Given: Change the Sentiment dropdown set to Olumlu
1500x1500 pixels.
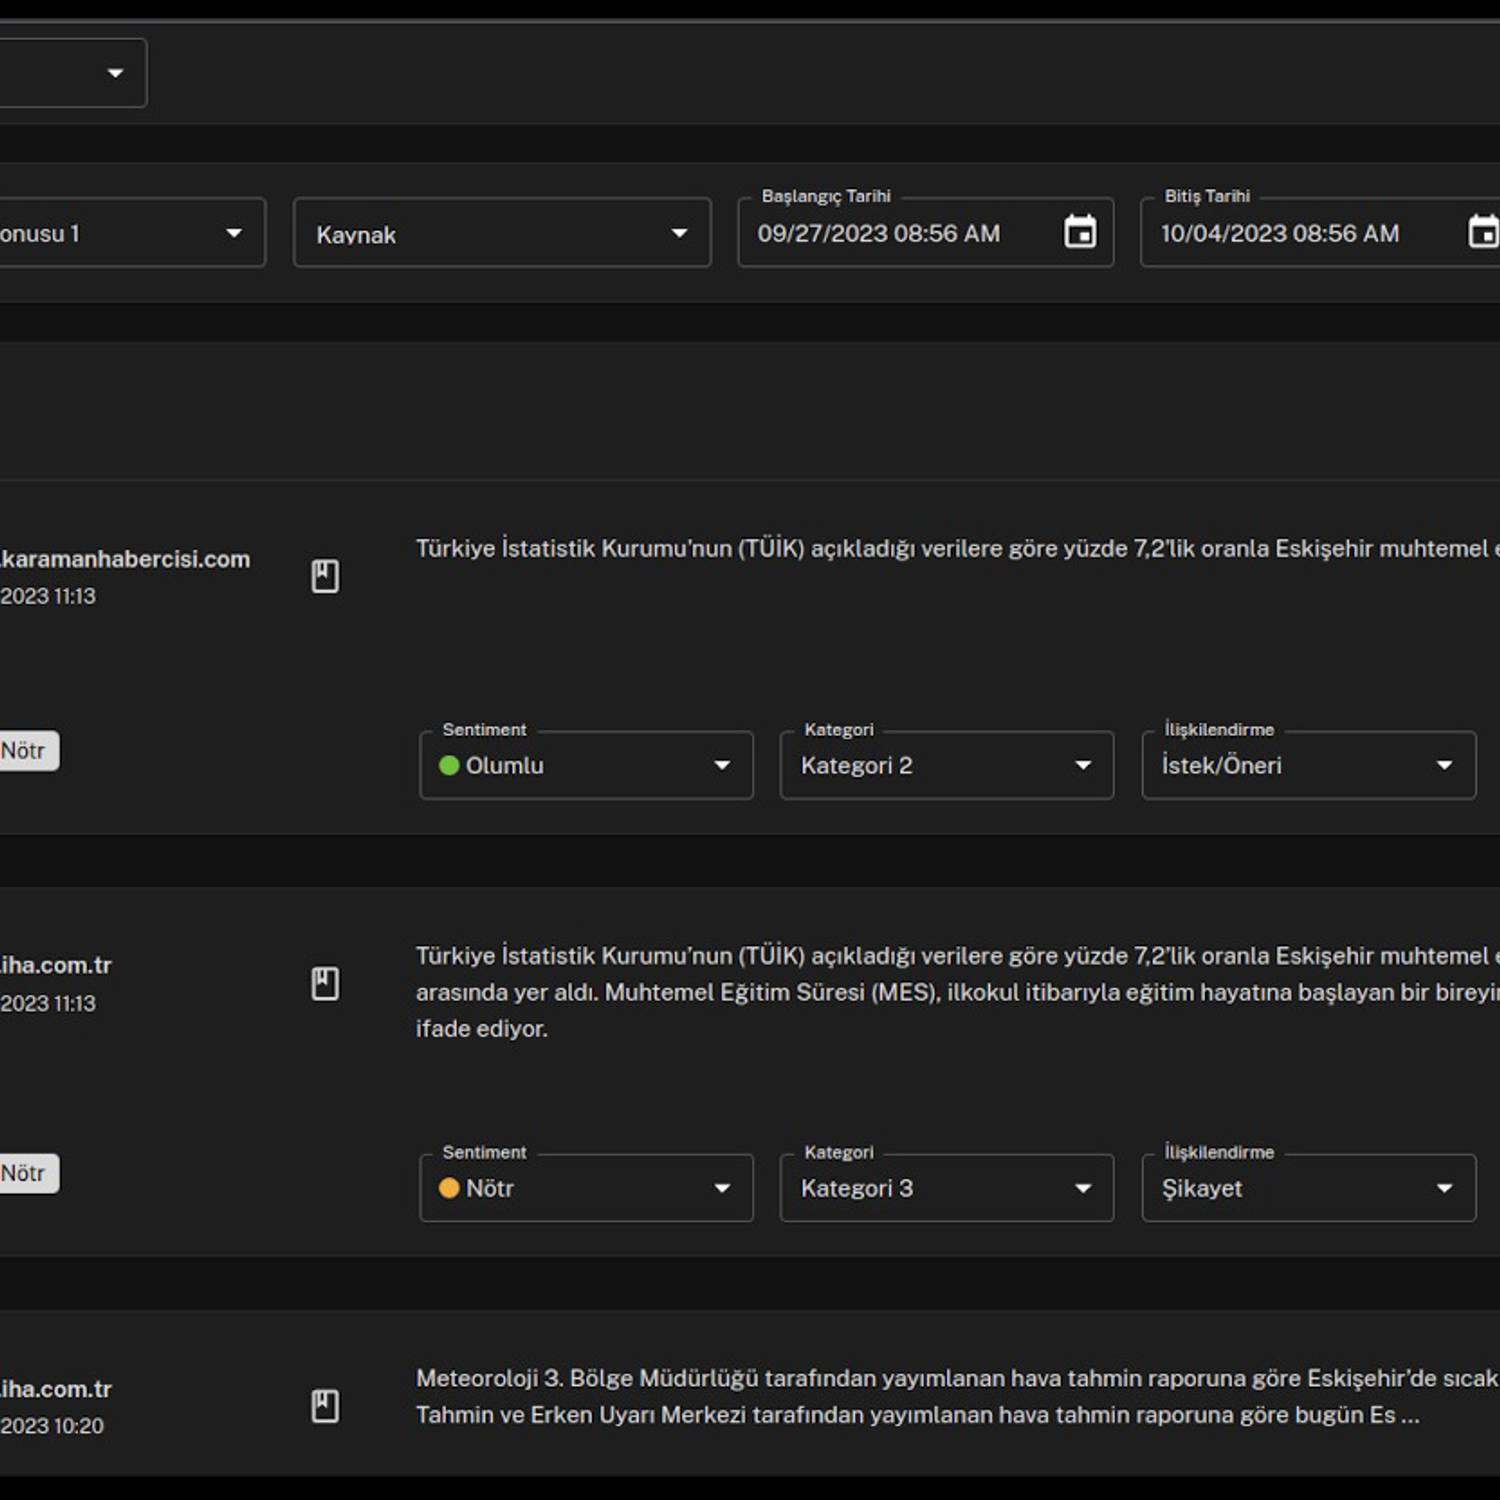Looking at the screenshot, I should [586, 765].
